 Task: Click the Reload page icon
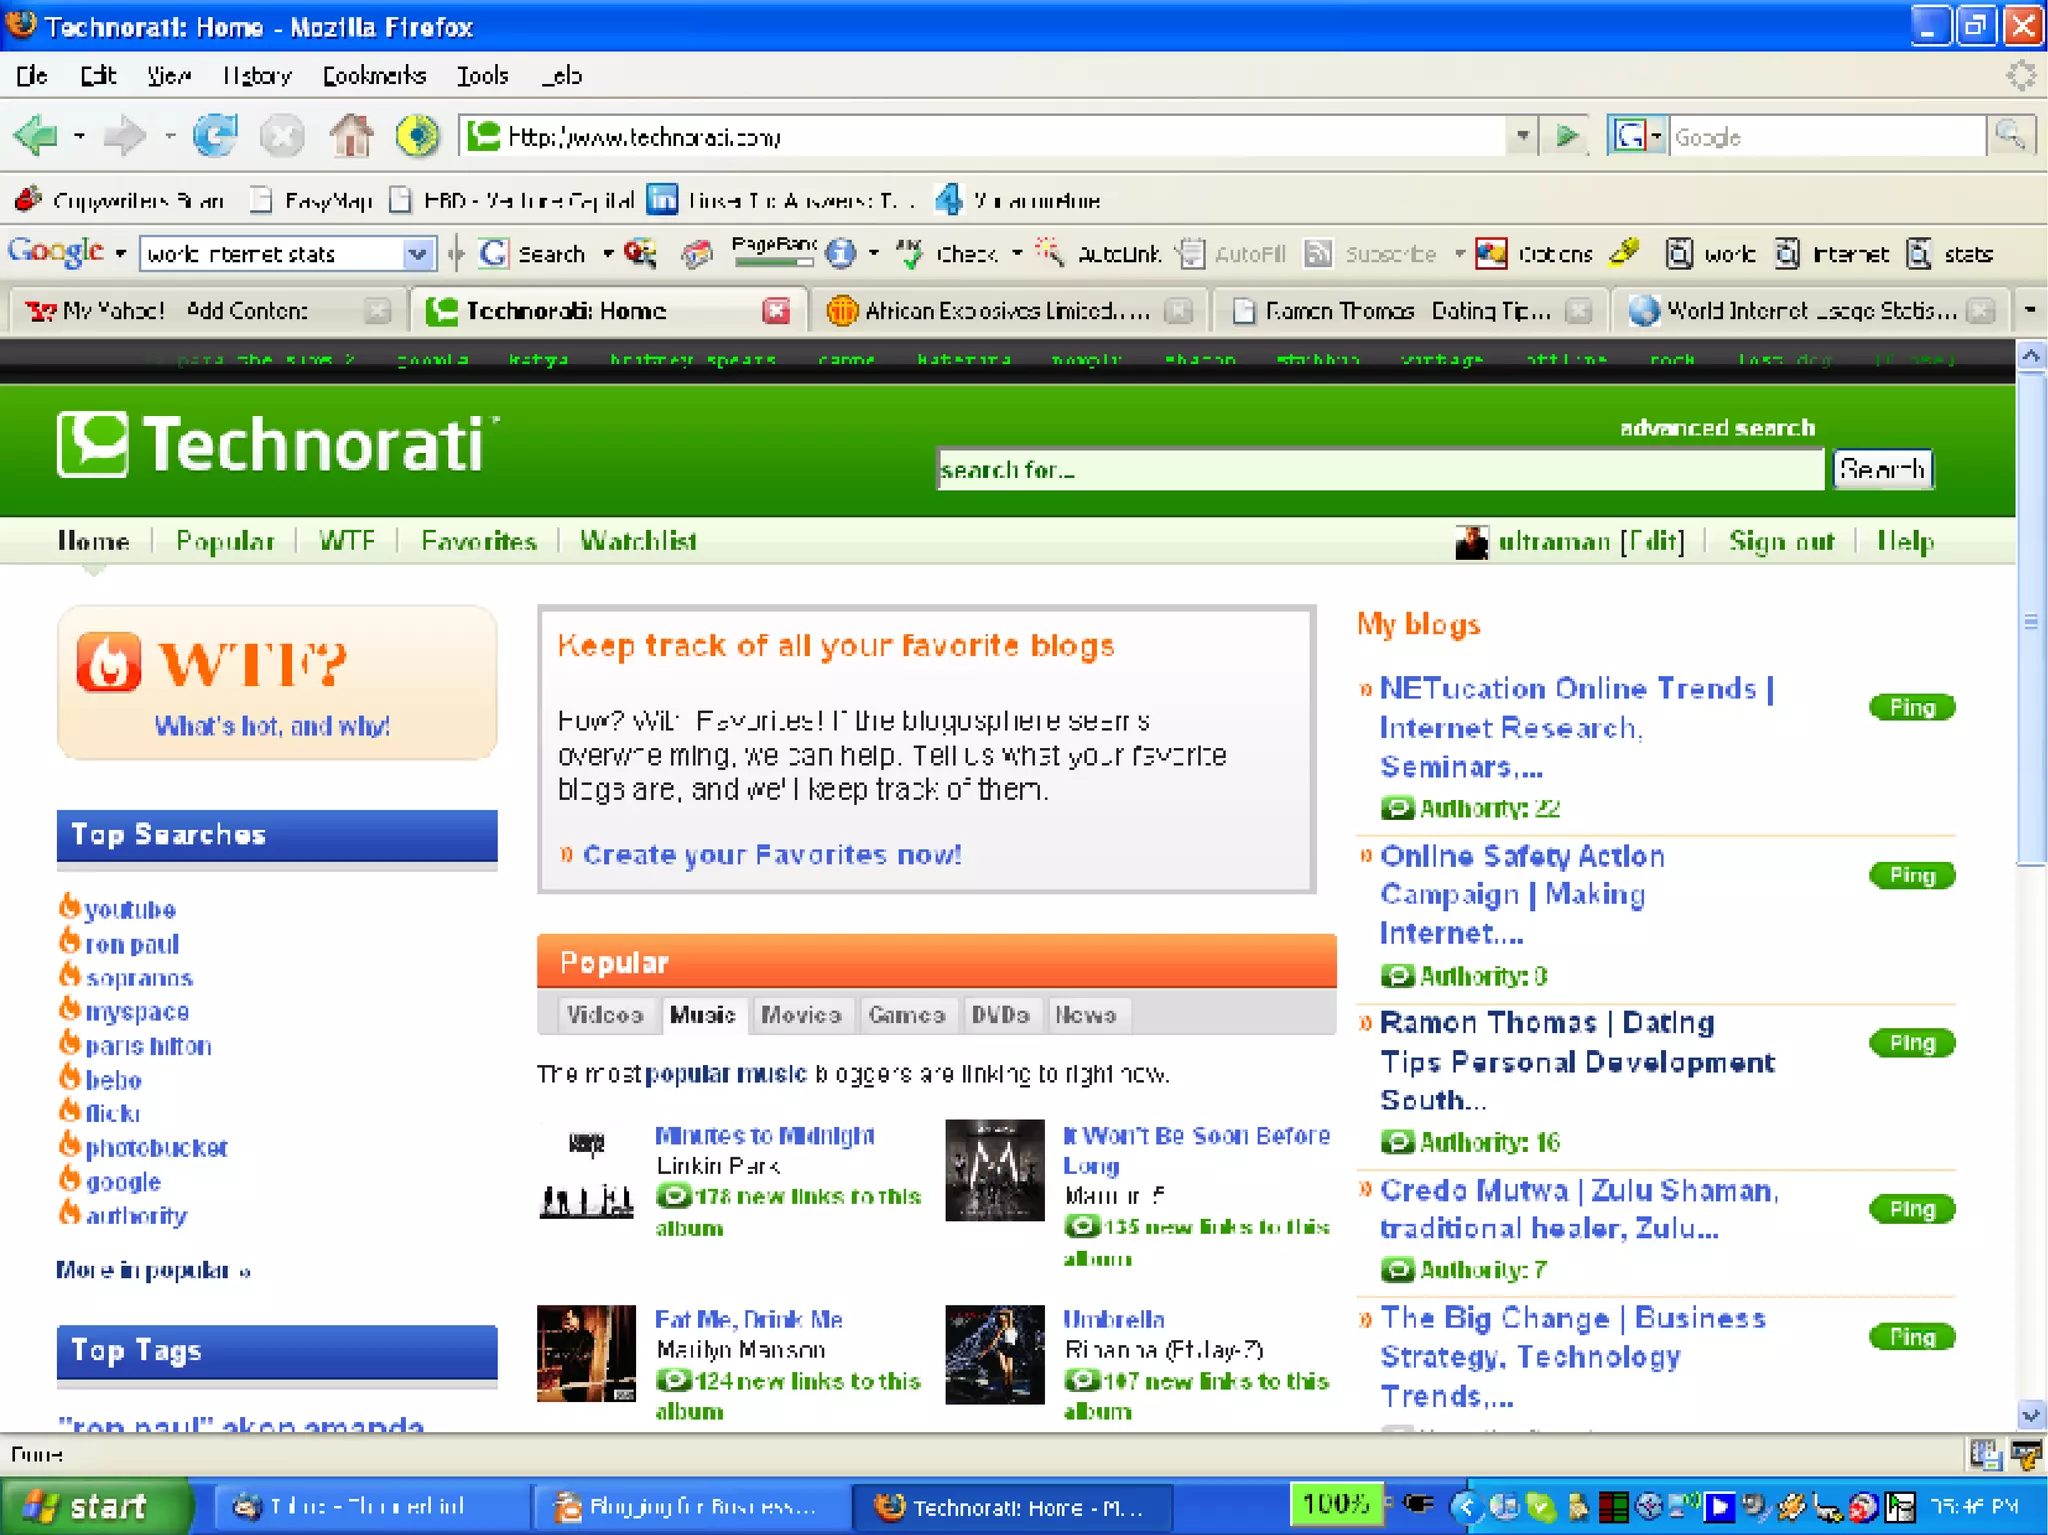[x=215, y=135]
